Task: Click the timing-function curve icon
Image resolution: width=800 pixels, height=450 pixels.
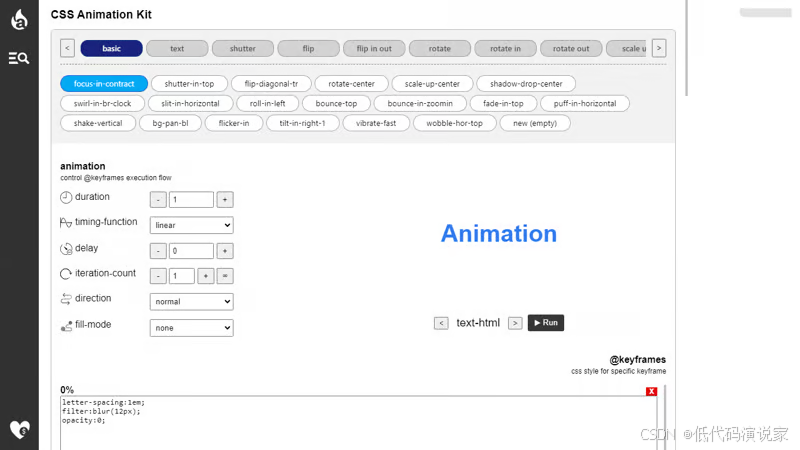Action: 66,222
